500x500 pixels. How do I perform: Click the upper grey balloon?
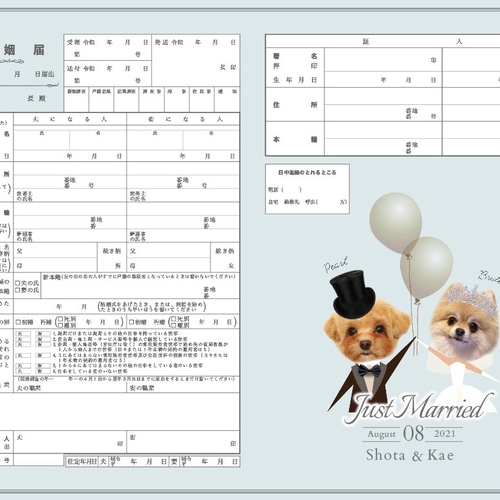pos(396,223)
